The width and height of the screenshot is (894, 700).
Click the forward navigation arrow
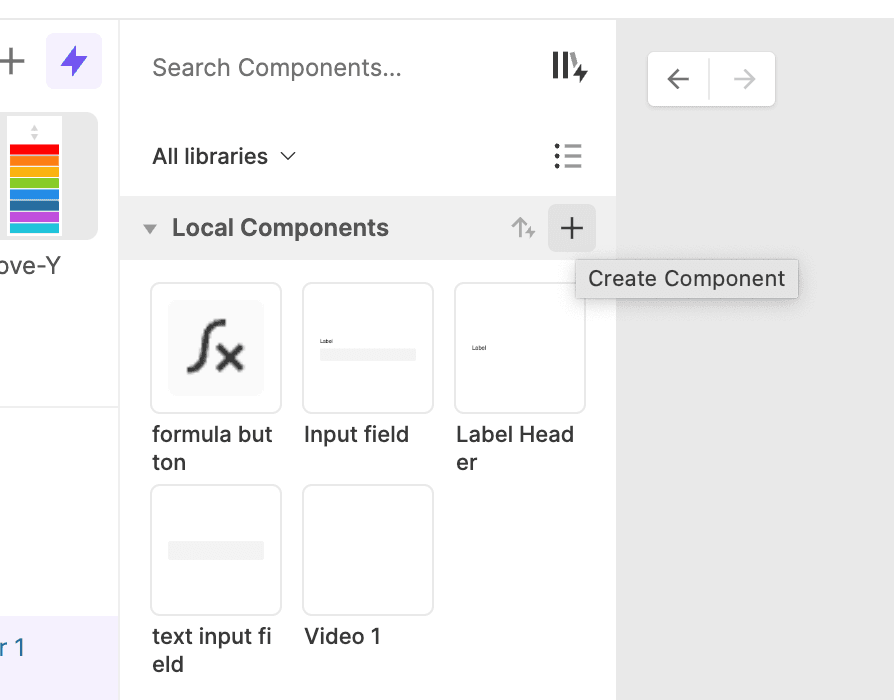[x=743, y=79]
